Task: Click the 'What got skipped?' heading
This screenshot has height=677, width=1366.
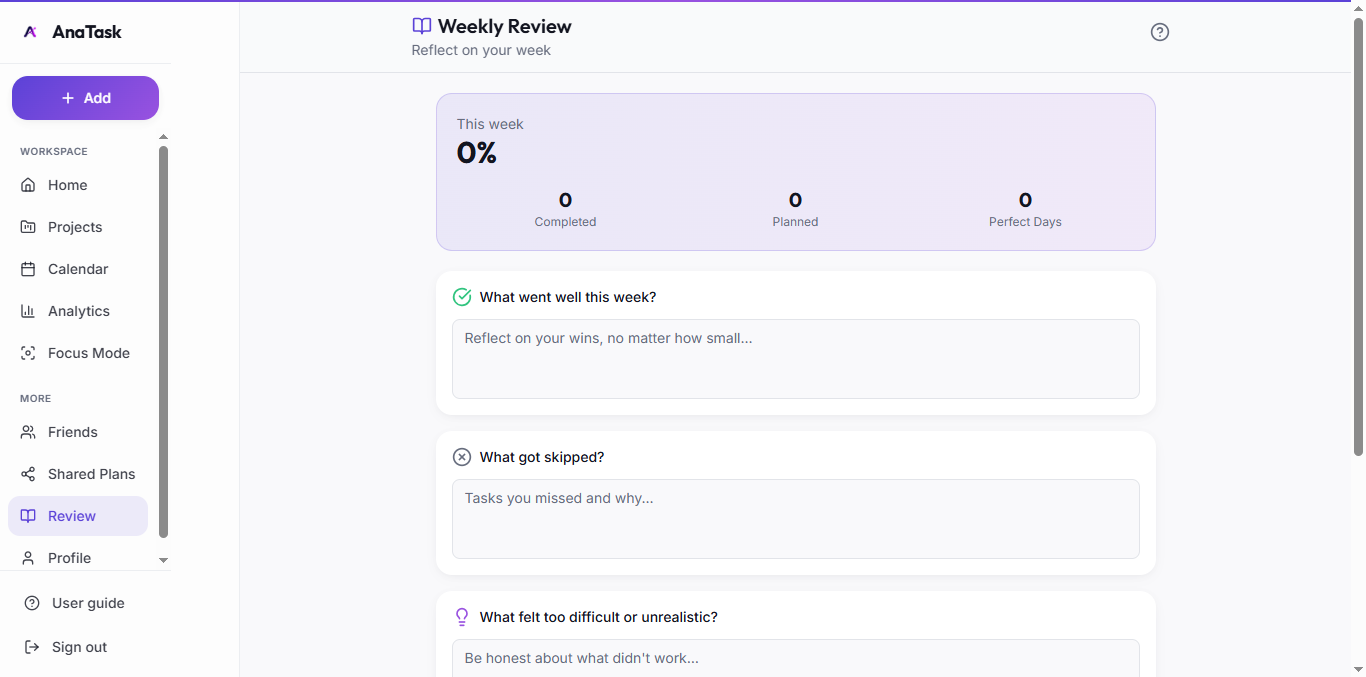Action: [x=542, y=457]
